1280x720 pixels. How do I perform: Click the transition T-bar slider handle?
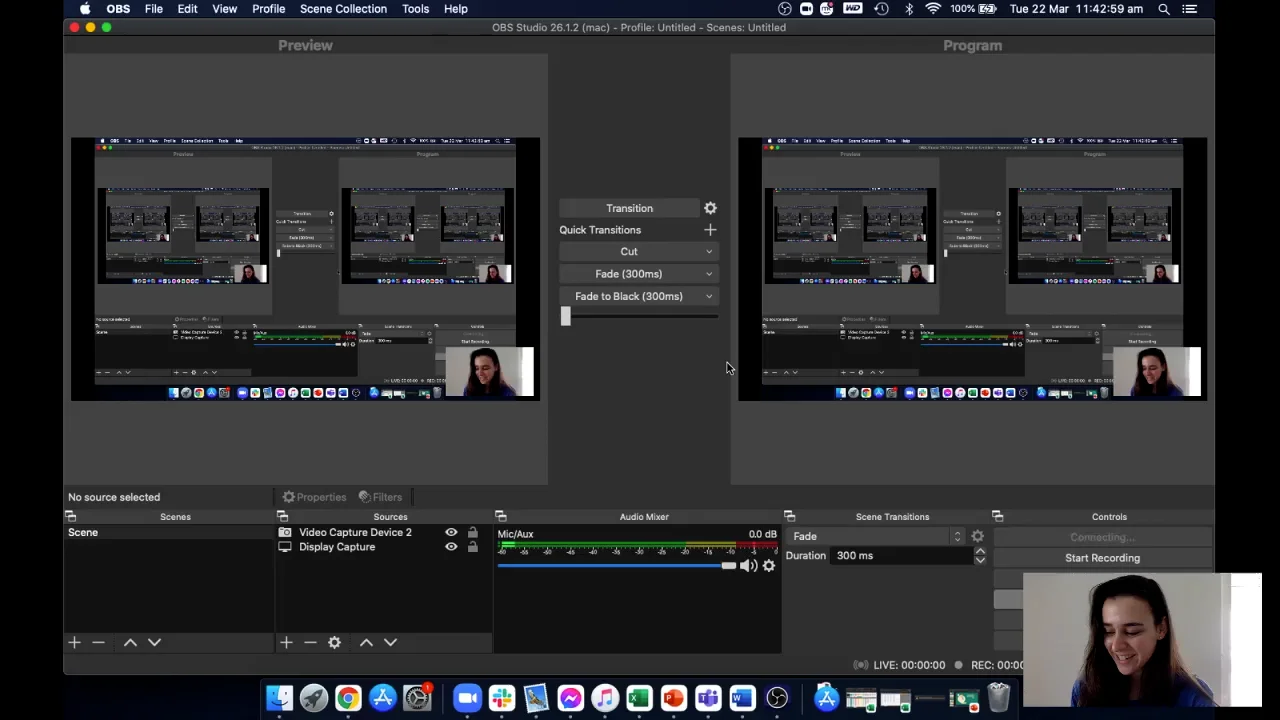pos(565,317)
